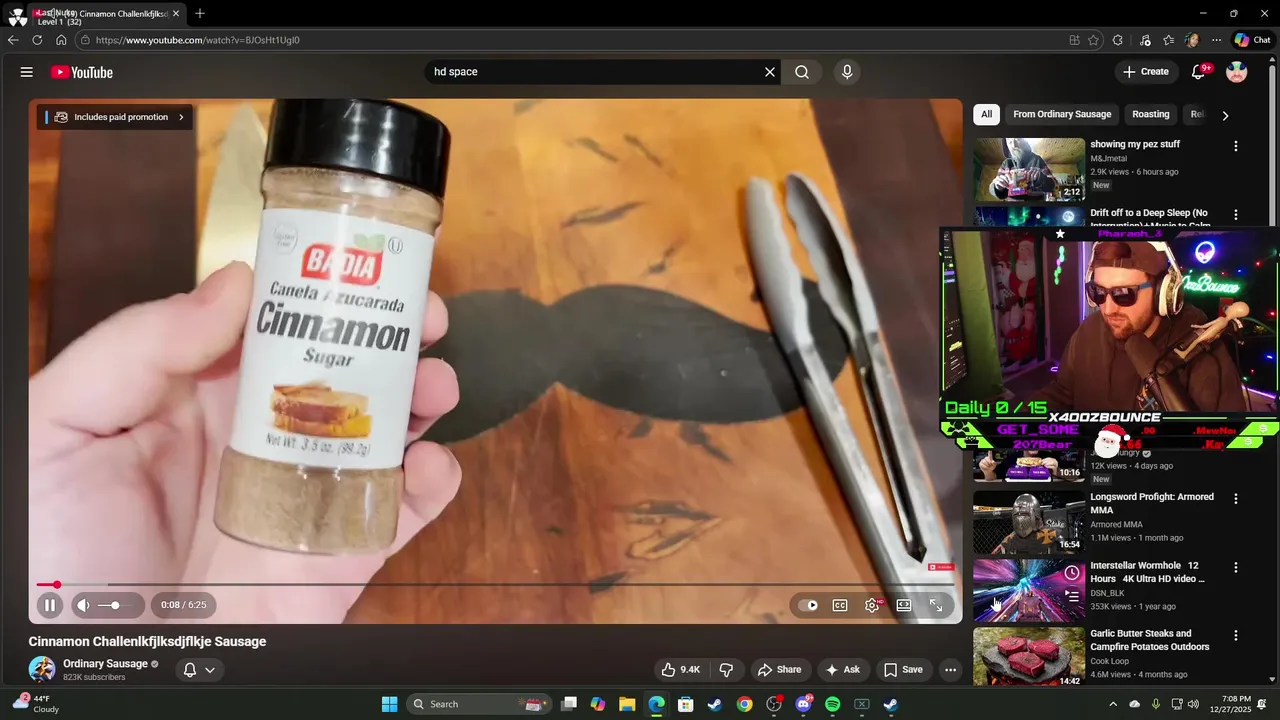1280x720 pixels.
Task: Clear the search box with the X
Action: [770, 72]
